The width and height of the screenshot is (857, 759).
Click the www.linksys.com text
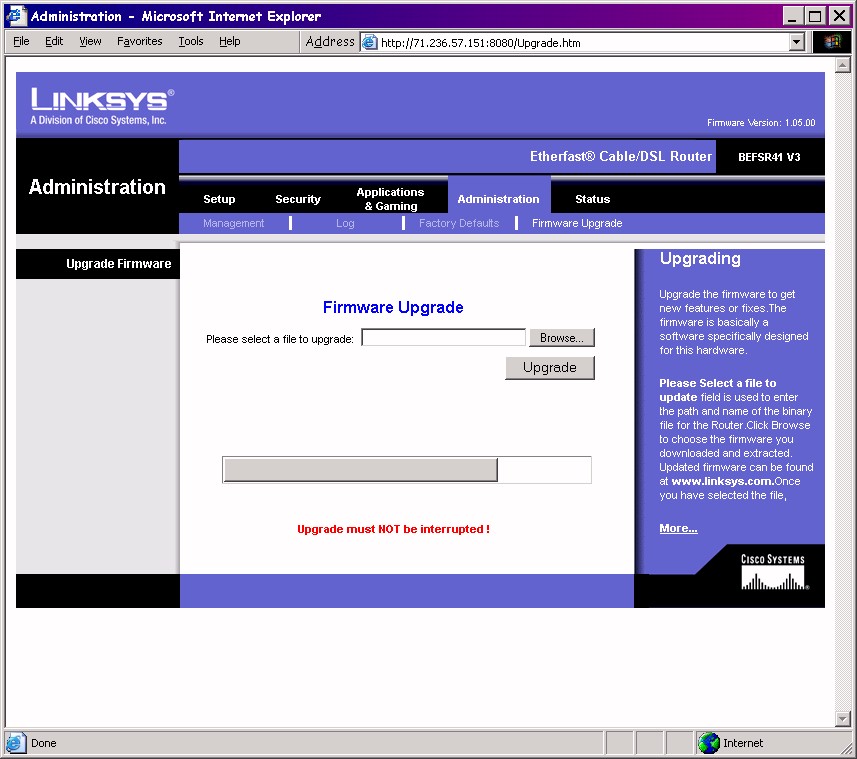coord(722,481)
